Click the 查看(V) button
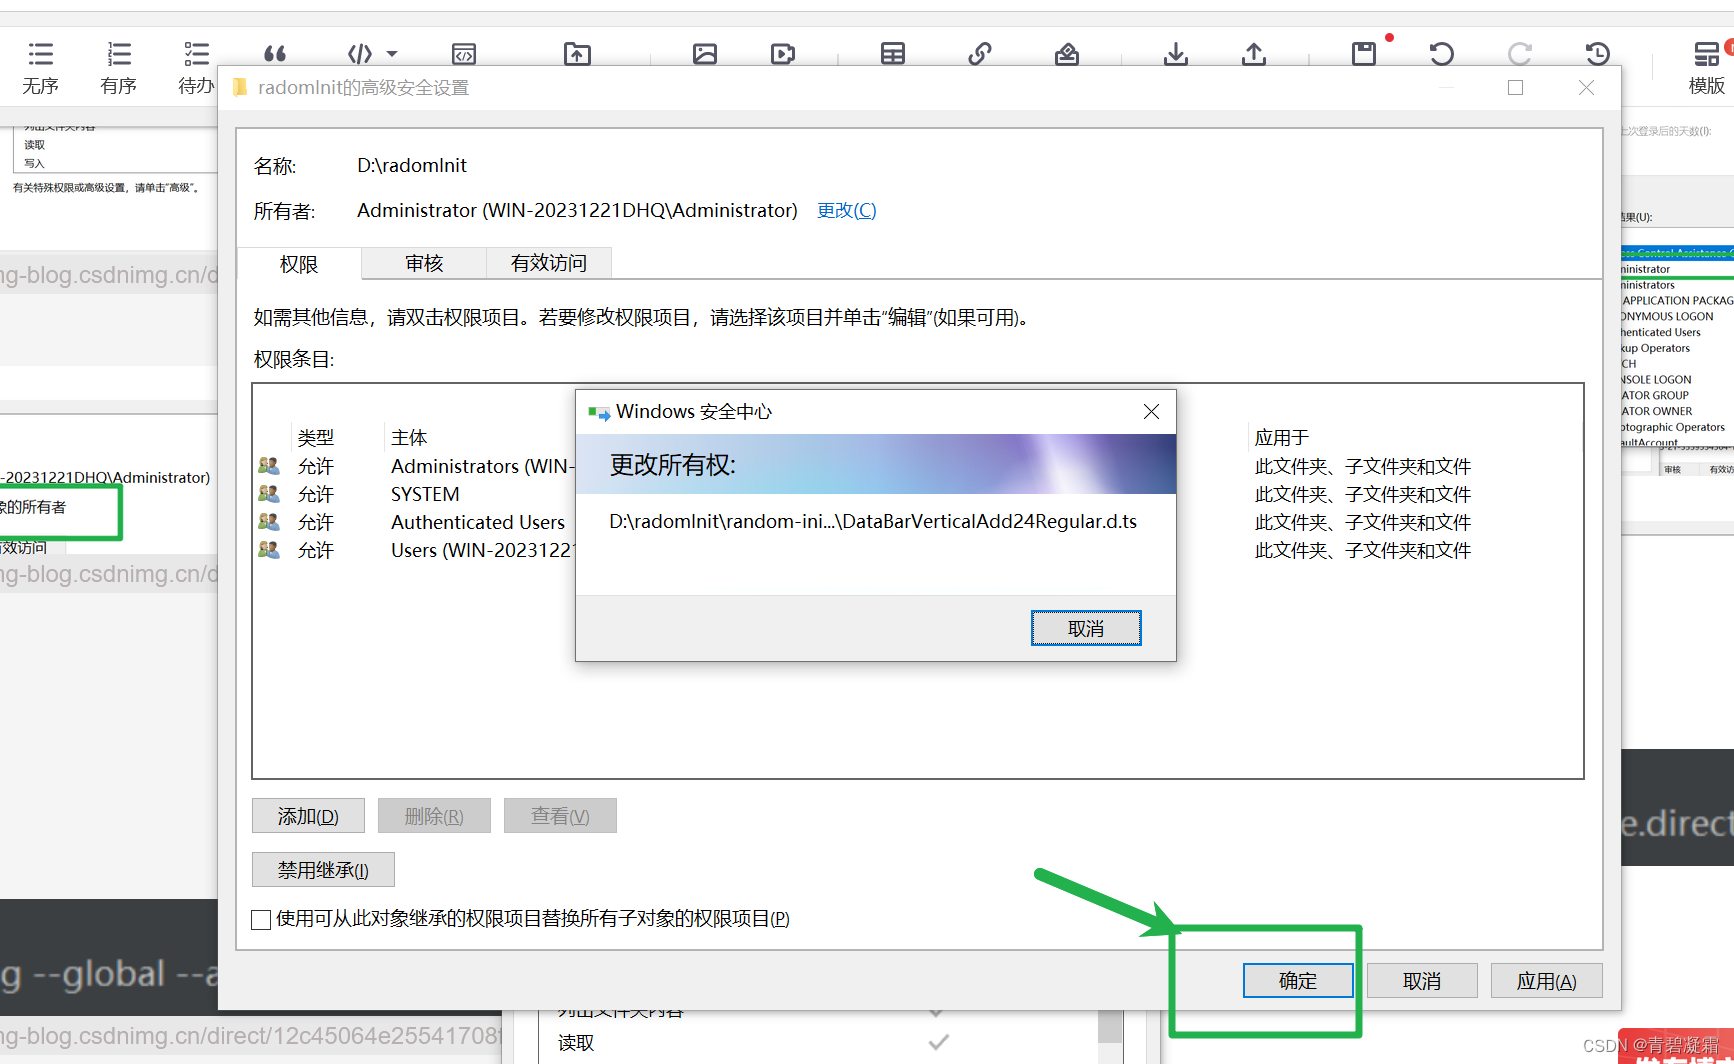 click(x=560, y=816)
